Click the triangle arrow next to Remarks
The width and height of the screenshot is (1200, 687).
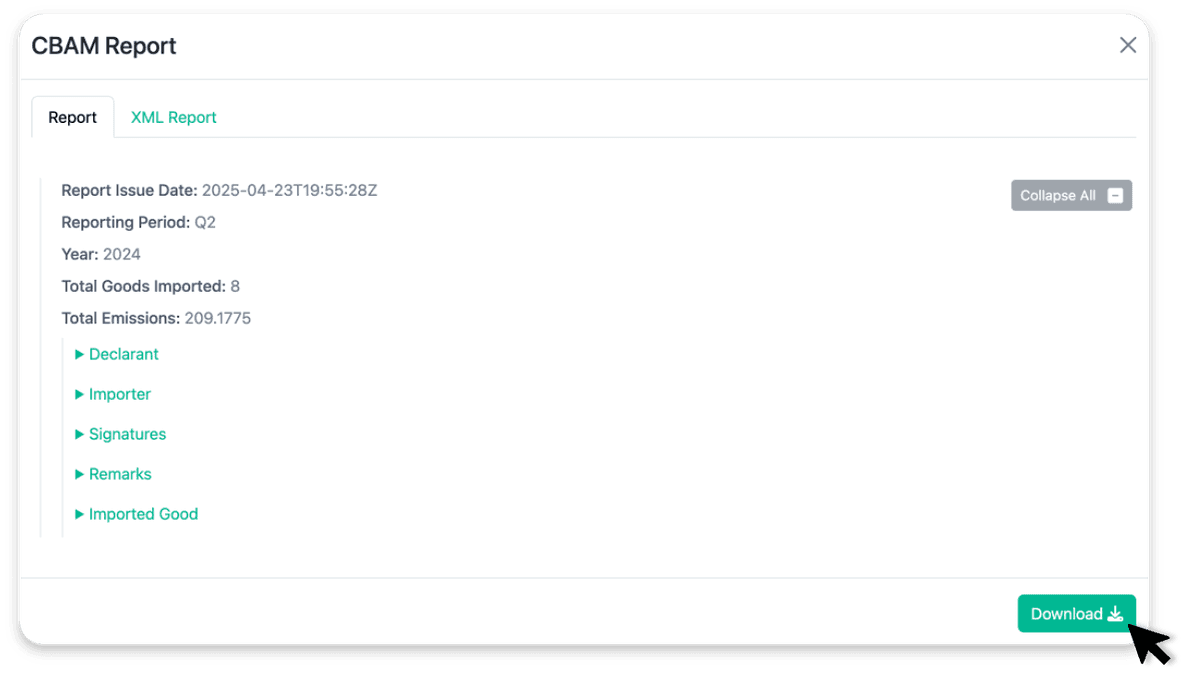click(80, 474)
